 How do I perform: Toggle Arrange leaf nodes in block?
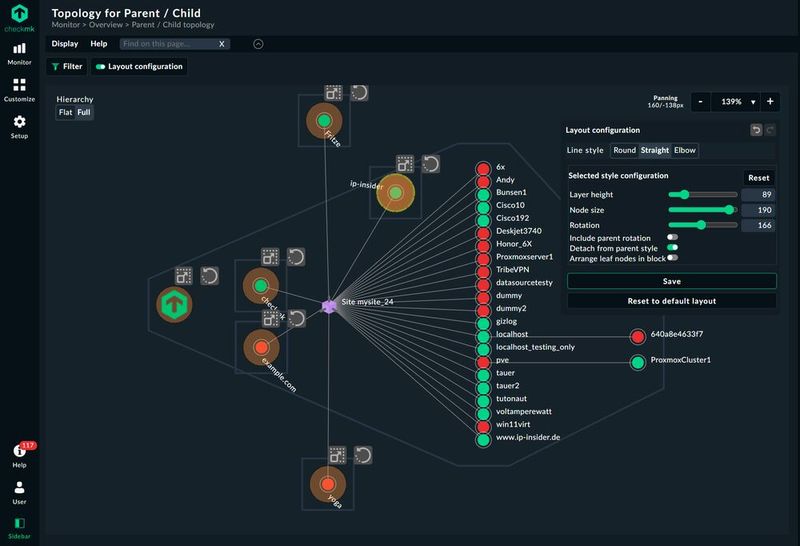coord(672,258)
